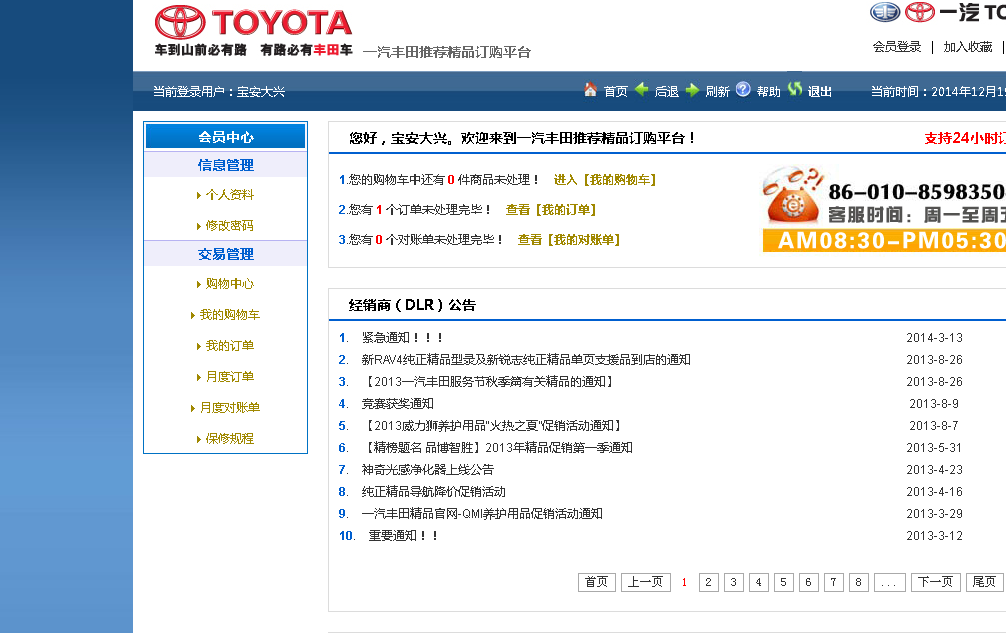Click the green logout arrows icon
1006x633 pixels.
tap(795, 89)
